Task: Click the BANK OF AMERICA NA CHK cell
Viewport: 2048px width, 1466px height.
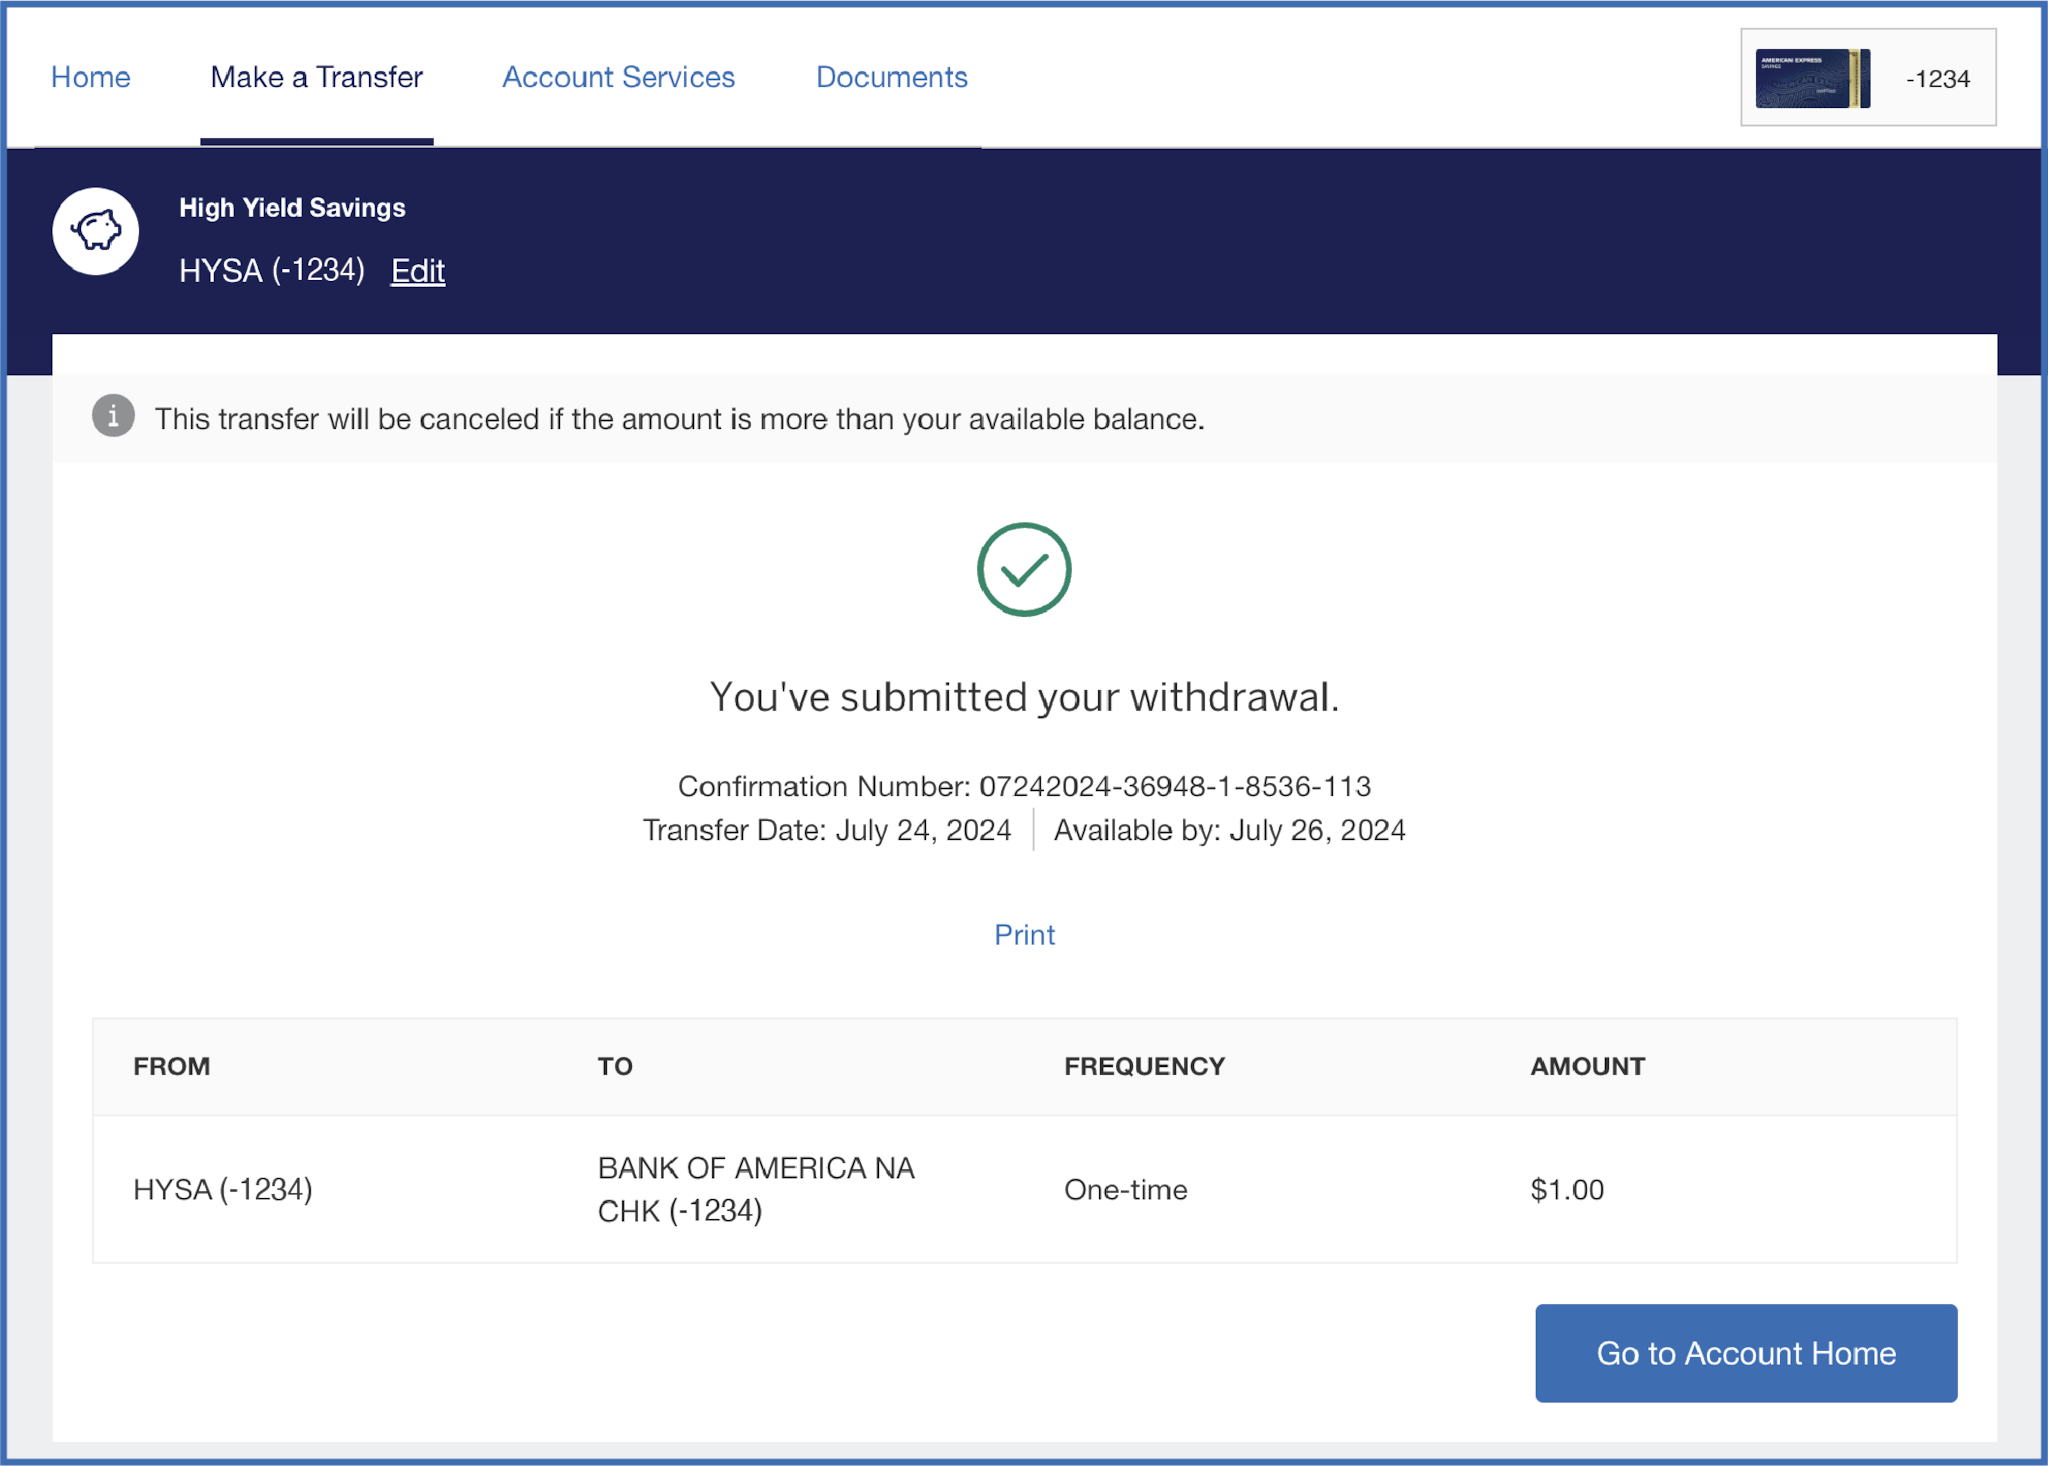Action: (x=756, y=1189)
